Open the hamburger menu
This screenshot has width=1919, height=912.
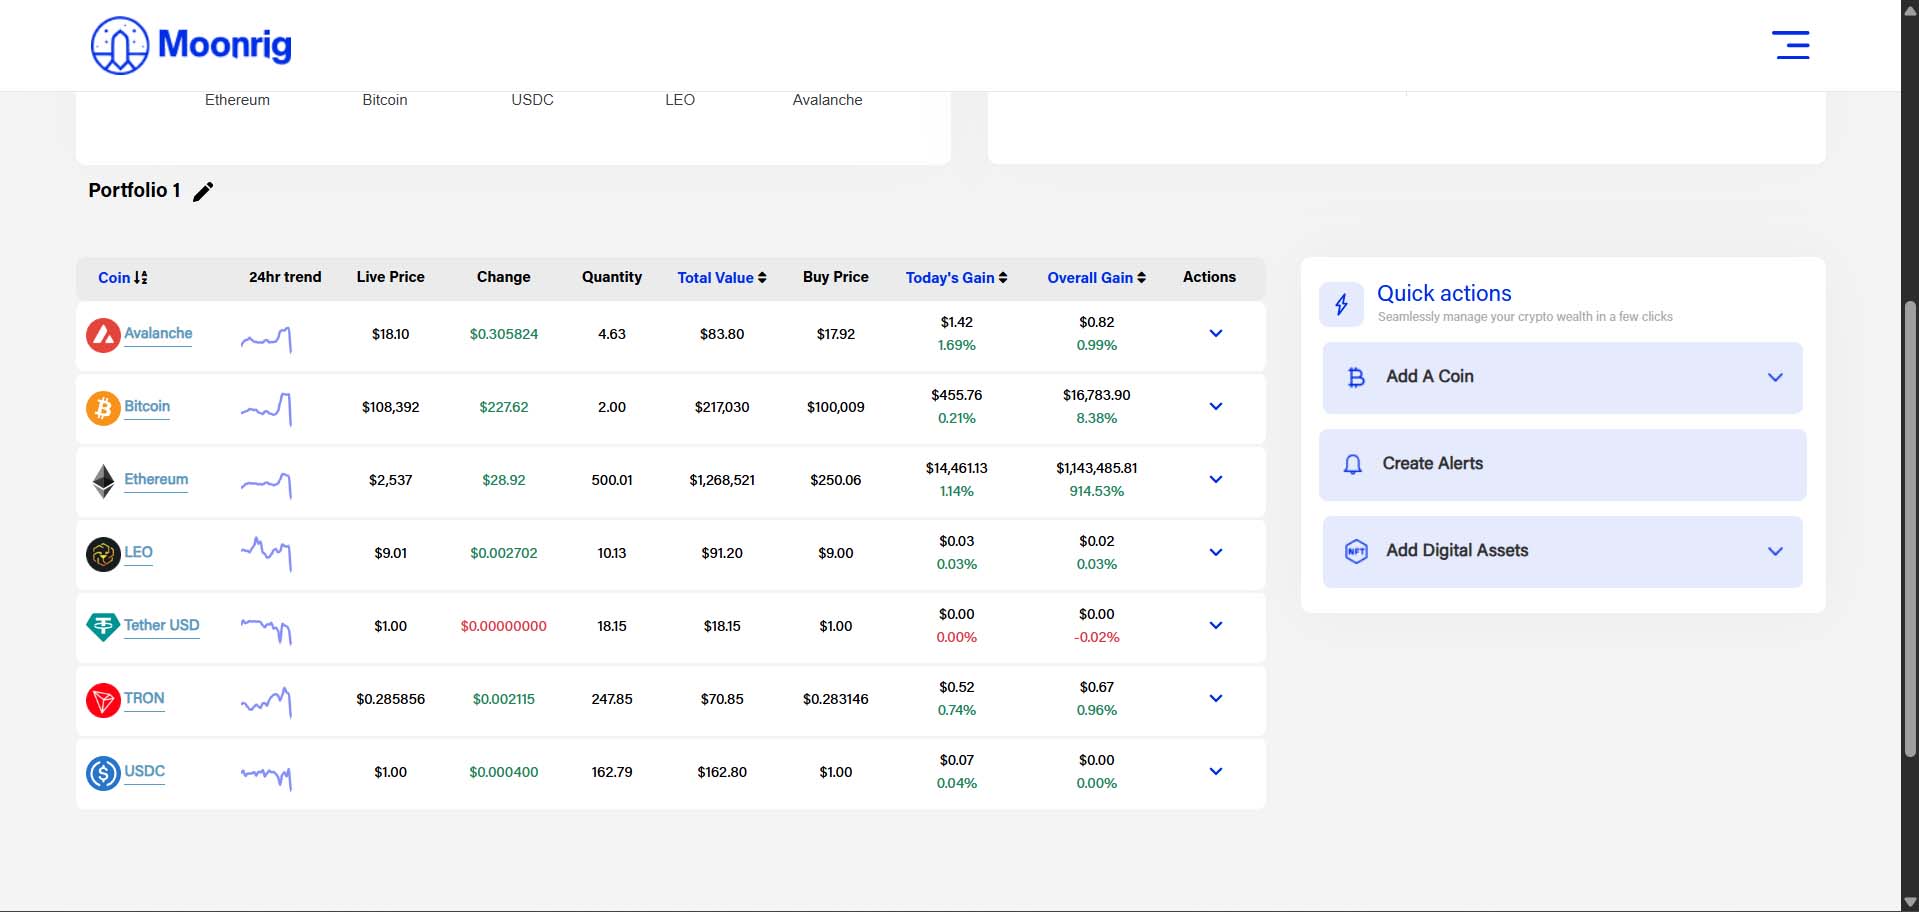(x=1791, y=45)
